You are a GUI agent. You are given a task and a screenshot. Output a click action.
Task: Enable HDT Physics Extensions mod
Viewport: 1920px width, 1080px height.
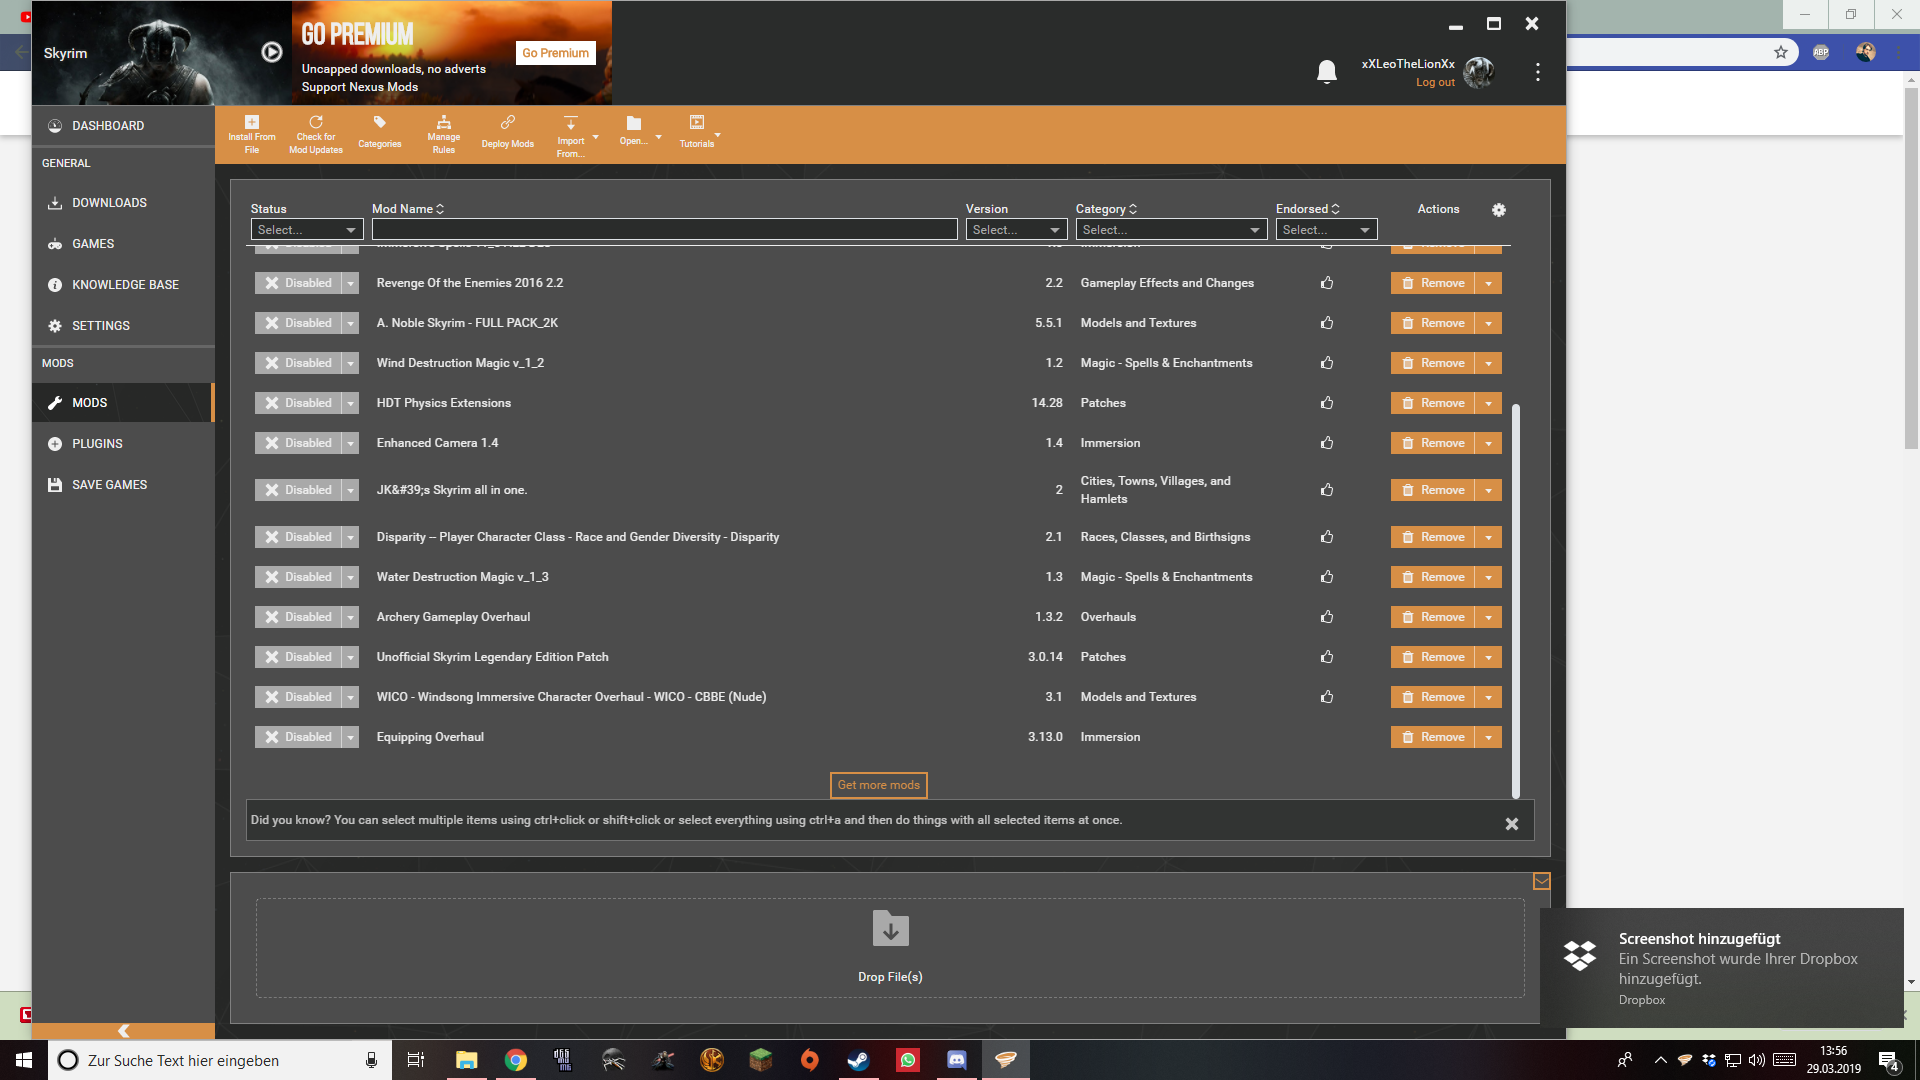[x=298, y=403]
